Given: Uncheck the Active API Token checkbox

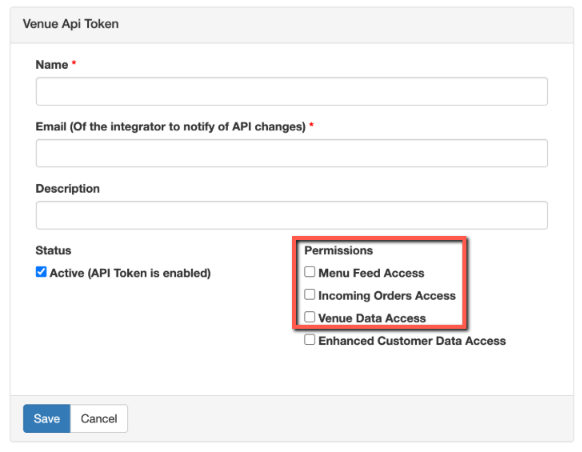Looking at the screenshot, I should (x=41, y=272).
